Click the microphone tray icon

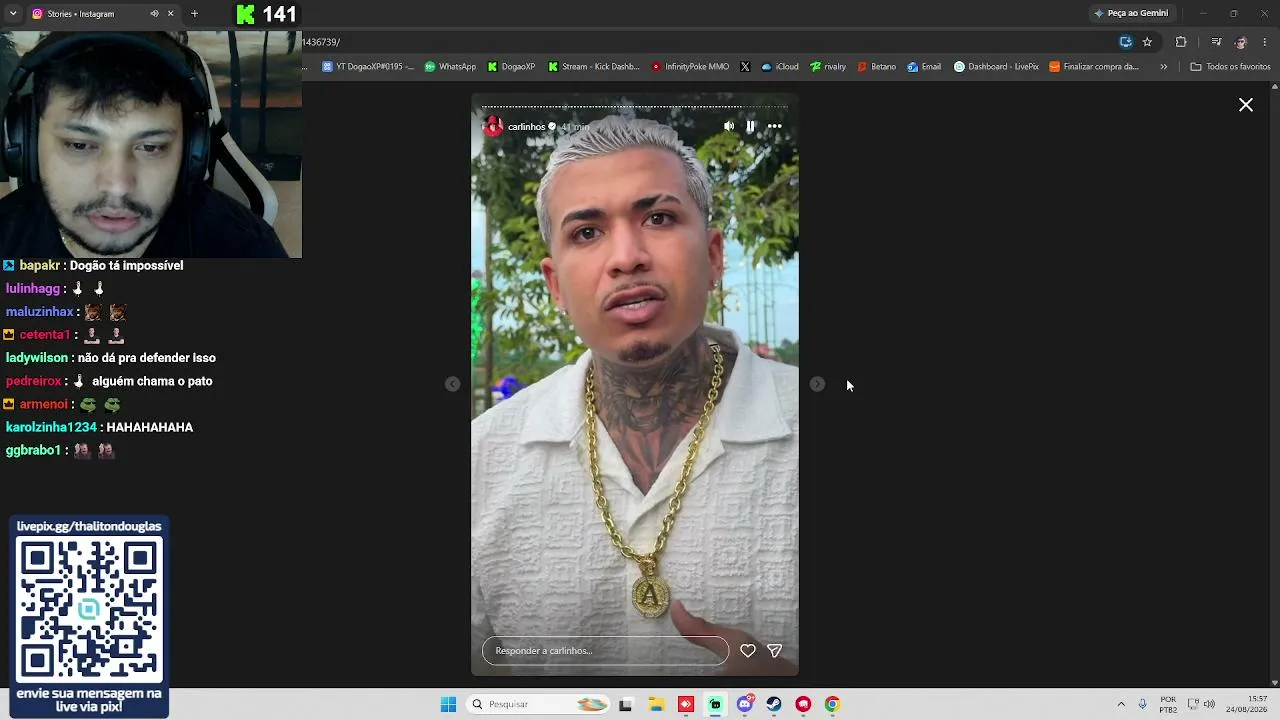[x=1143, y=704]
